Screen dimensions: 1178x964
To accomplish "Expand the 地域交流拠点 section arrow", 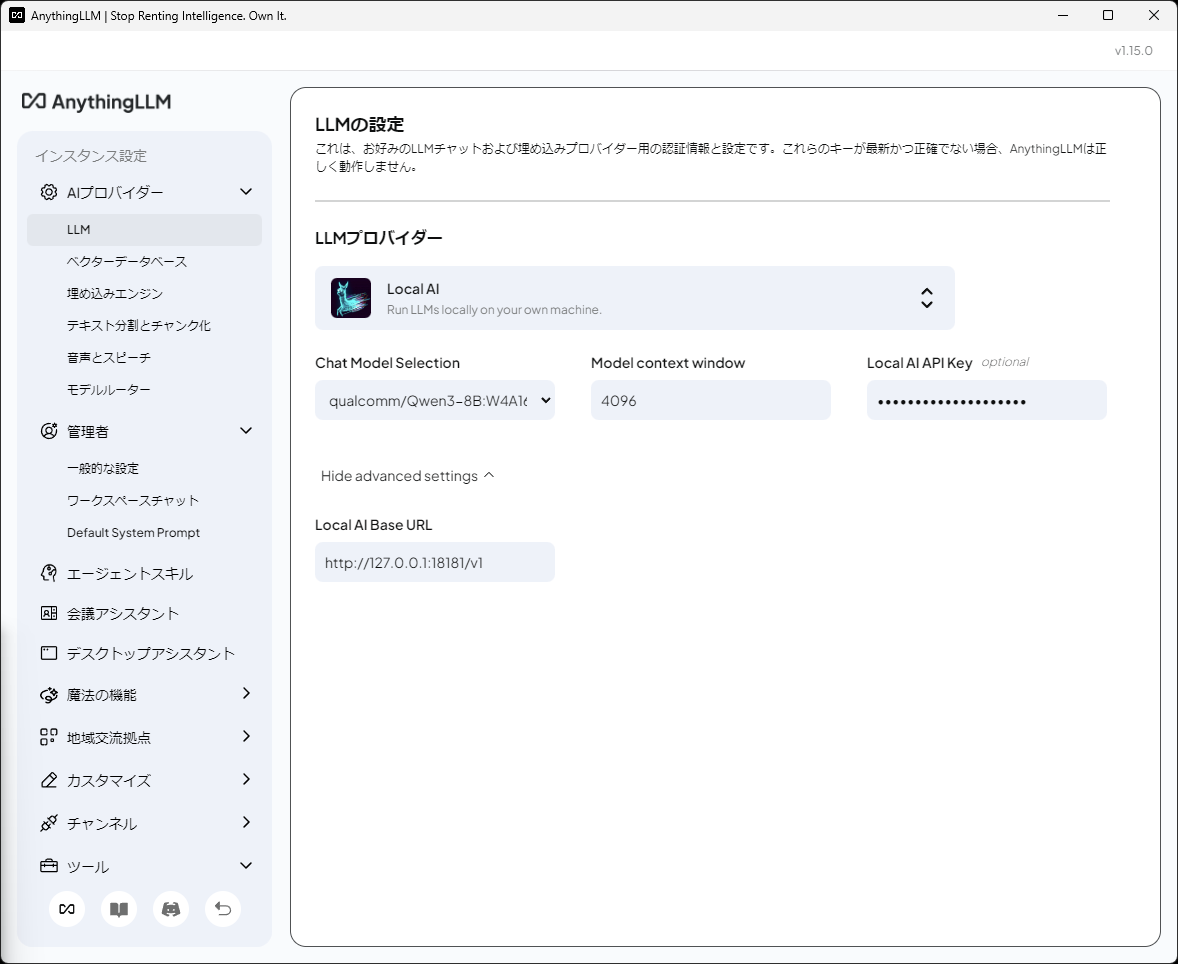I will (x=246, y=736).
